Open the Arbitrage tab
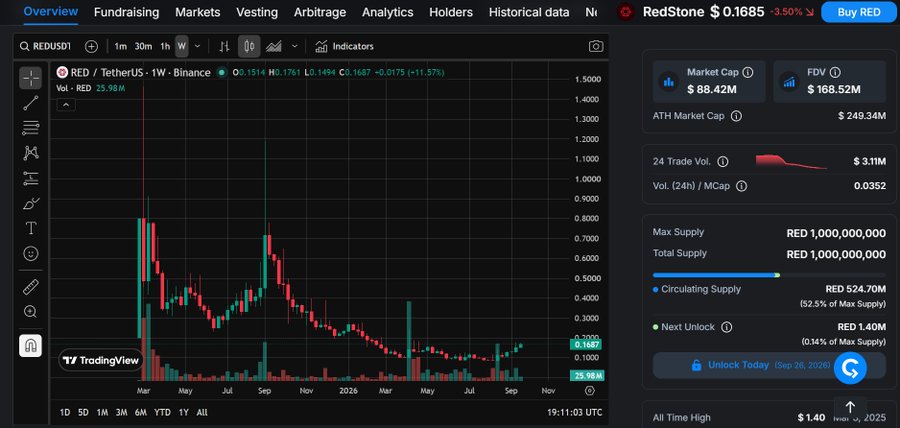 coord(320,12)
